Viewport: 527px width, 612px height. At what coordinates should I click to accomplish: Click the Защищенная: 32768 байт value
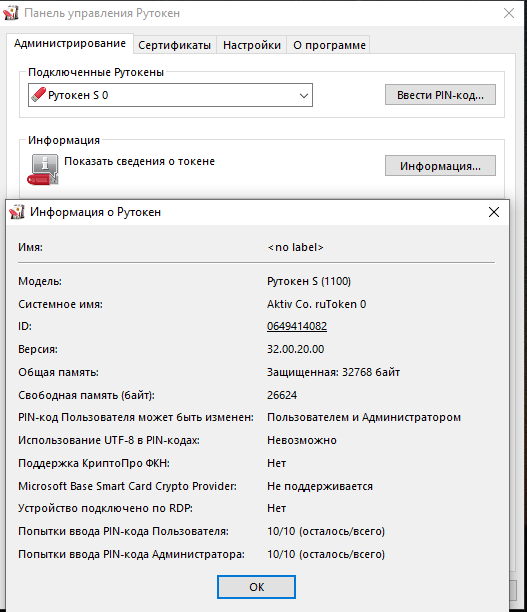click(x=333, y=372)
